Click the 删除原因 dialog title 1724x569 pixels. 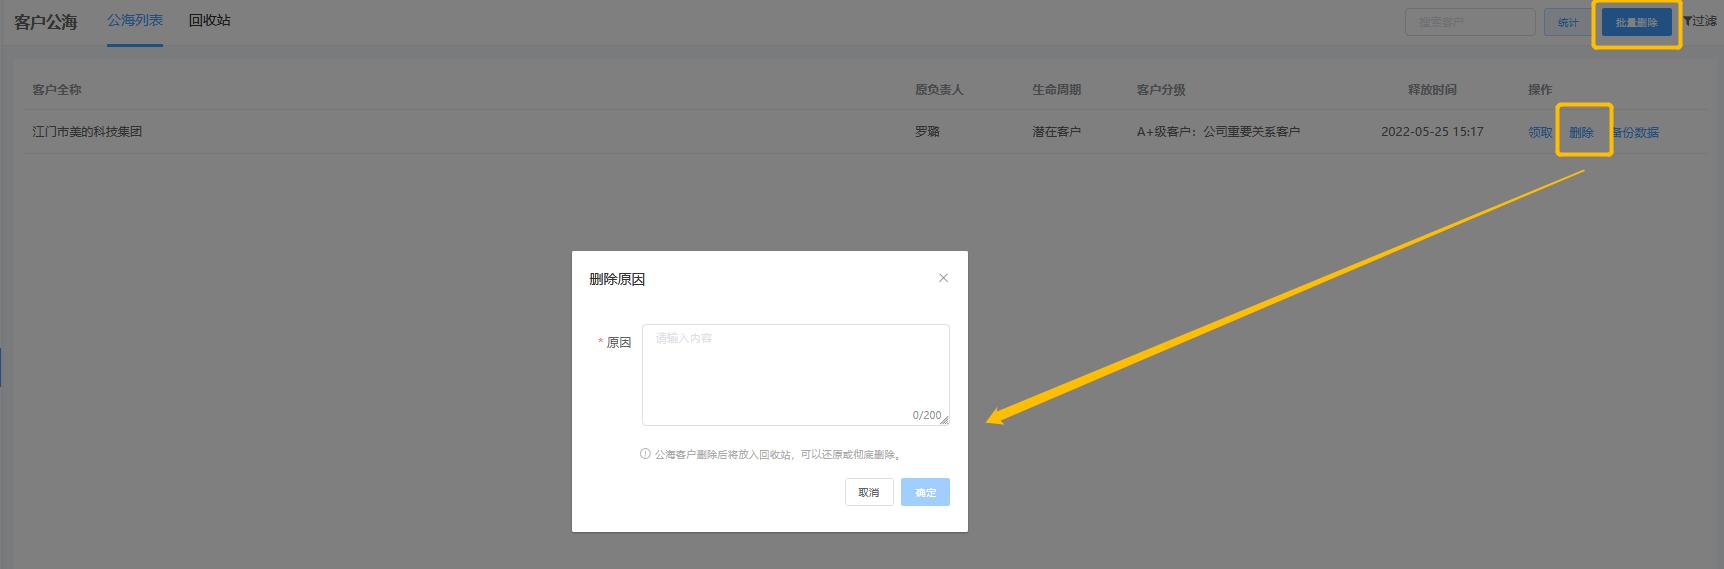click(x=617, y=279)
